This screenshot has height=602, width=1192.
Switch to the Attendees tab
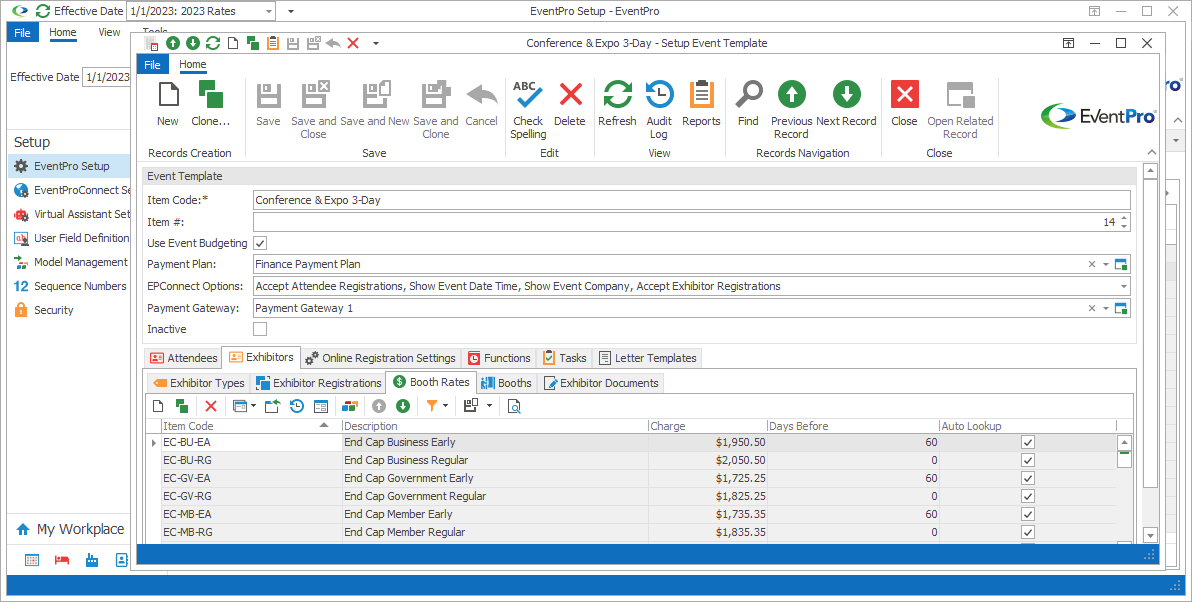pyautogui.click(x=183, y=358)
